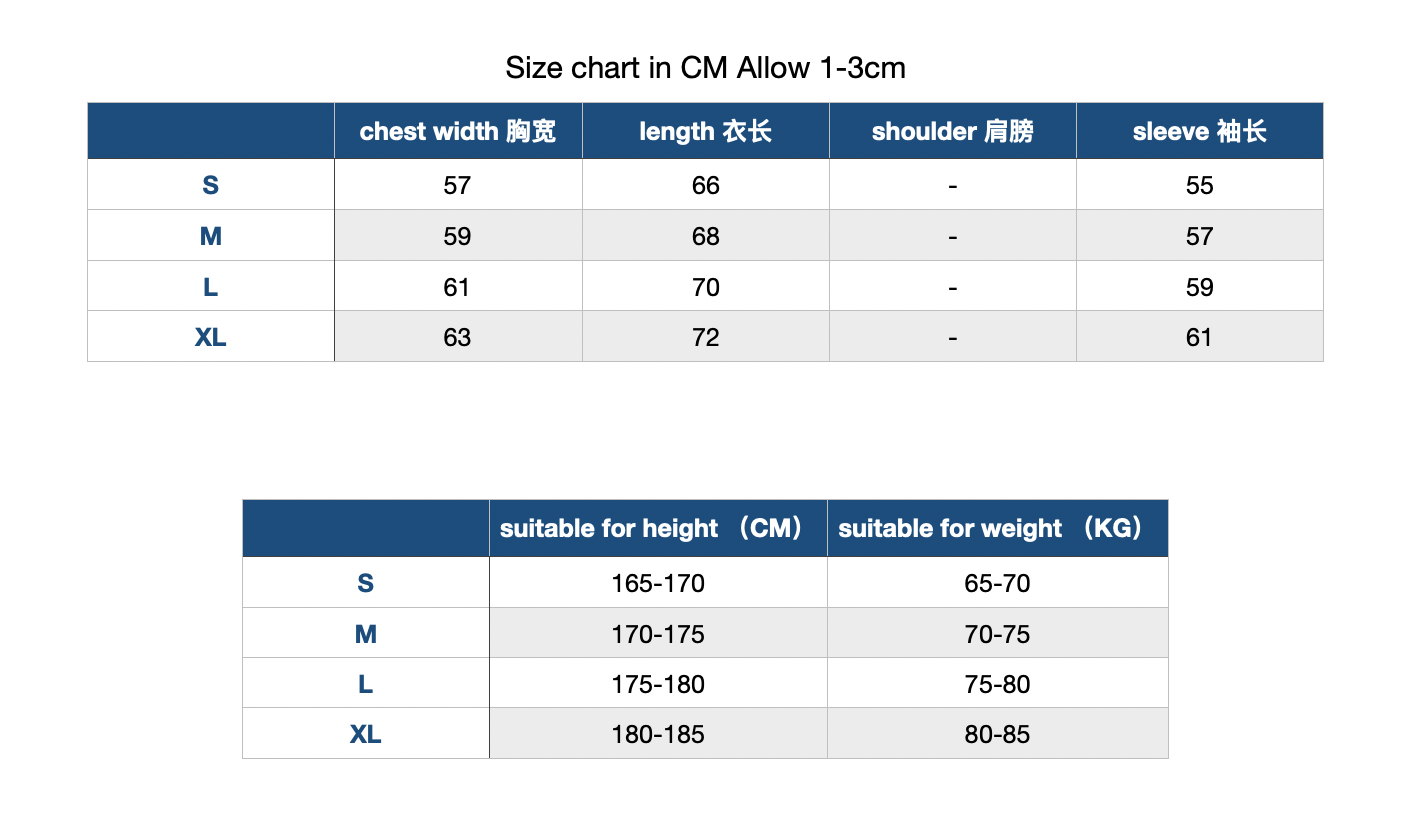Click the Size chart in CM title
The height and width of the screenshot is (830, 1416).
tap(706, 68)
